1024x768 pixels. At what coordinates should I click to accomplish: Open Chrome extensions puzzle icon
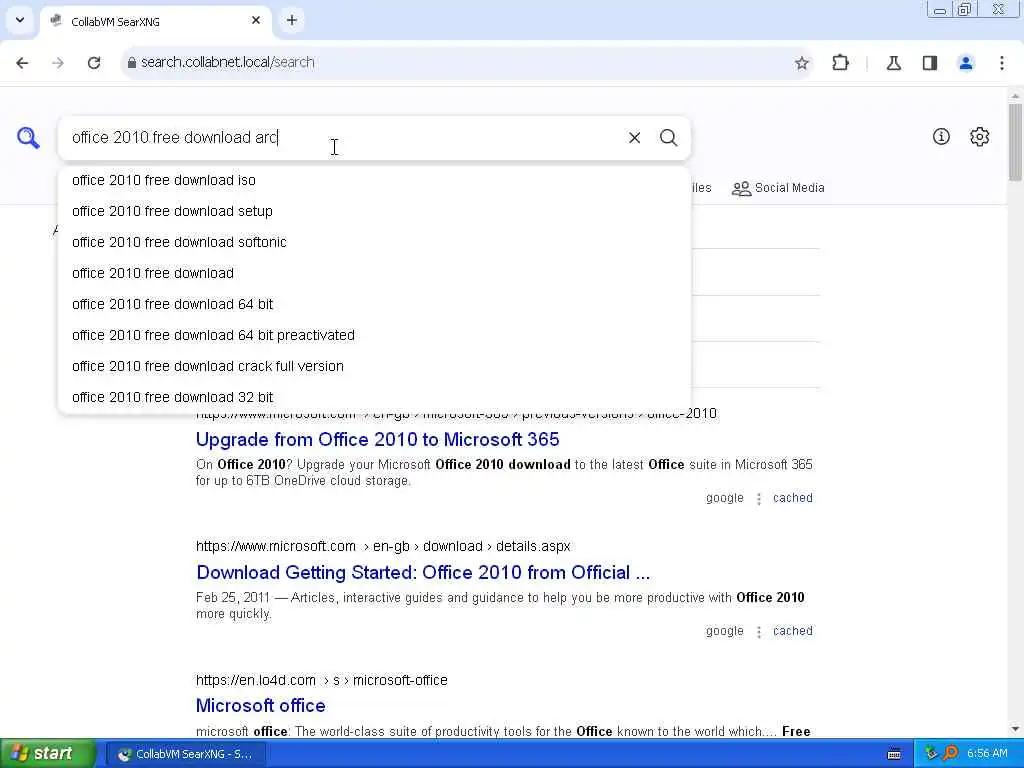[840, 63]
